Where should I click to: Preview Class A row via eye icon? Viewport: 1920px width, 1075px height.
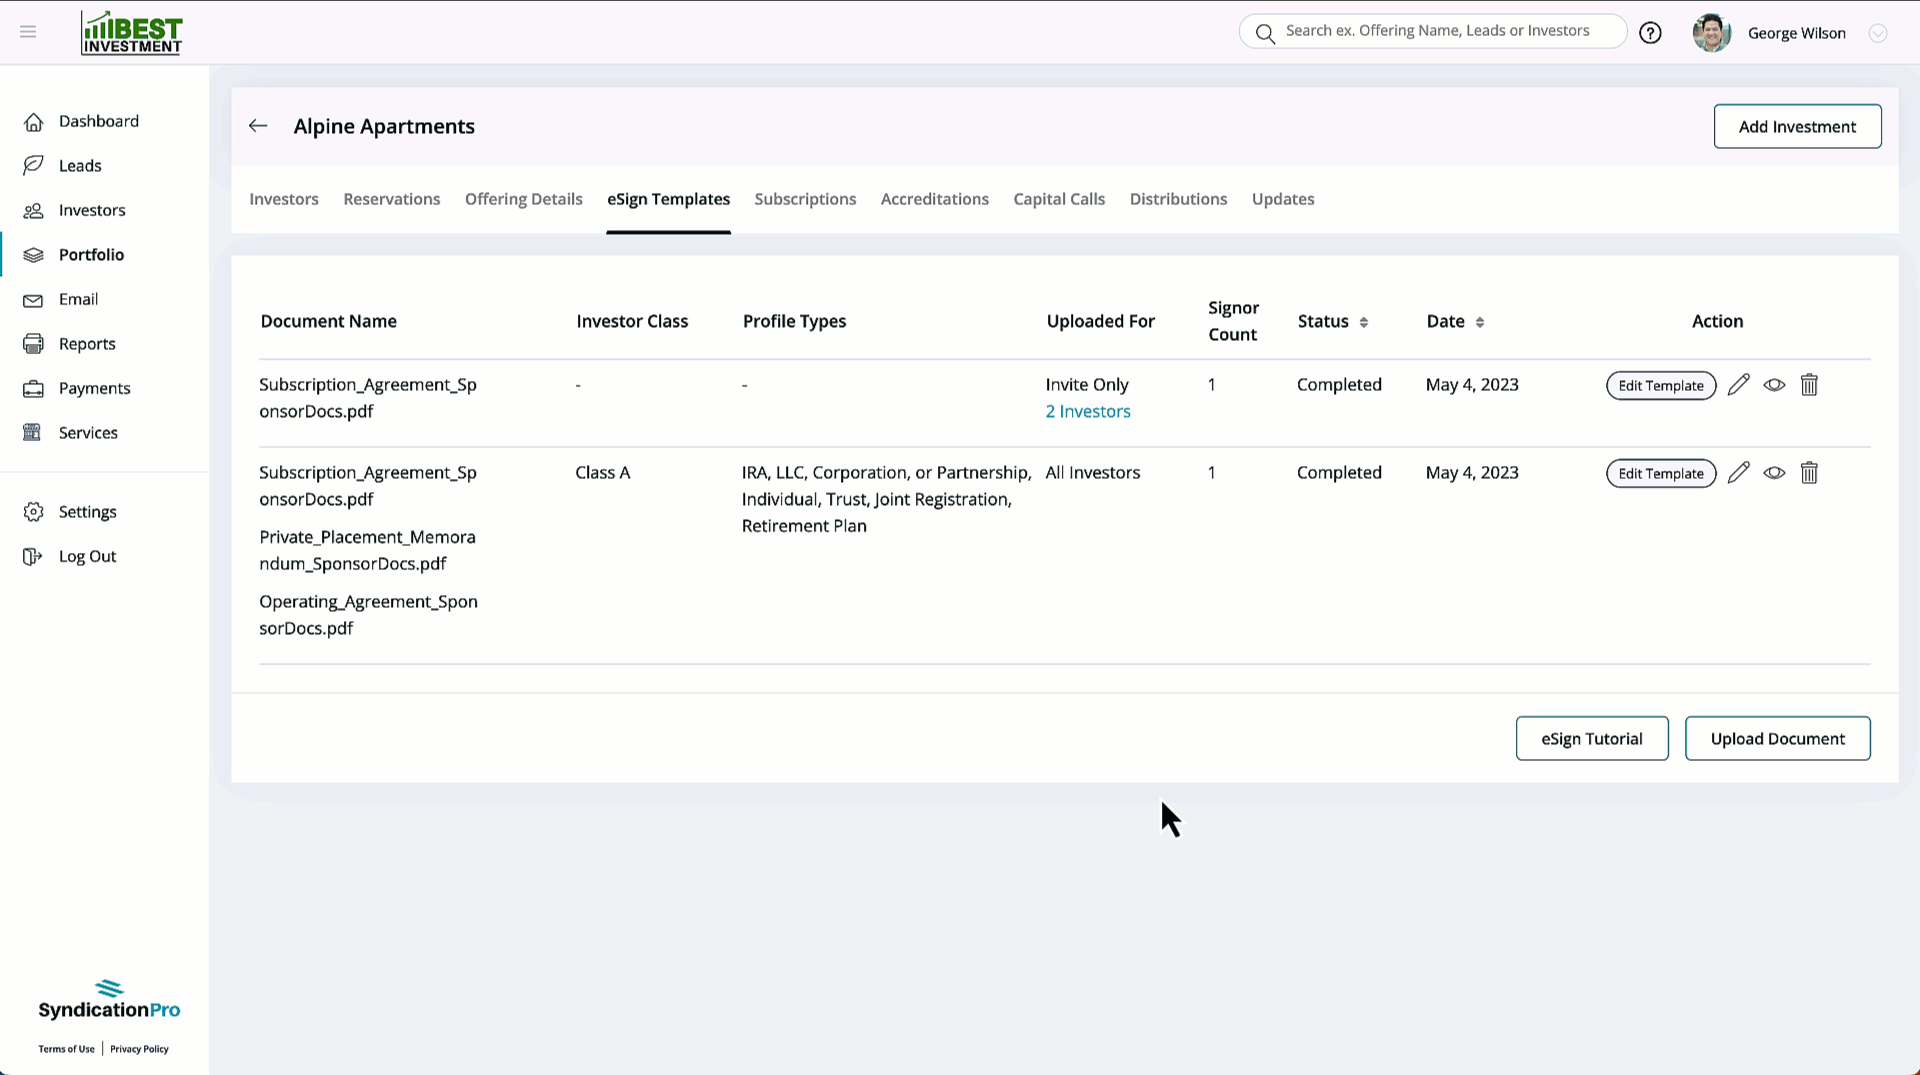coord(1774,473)
